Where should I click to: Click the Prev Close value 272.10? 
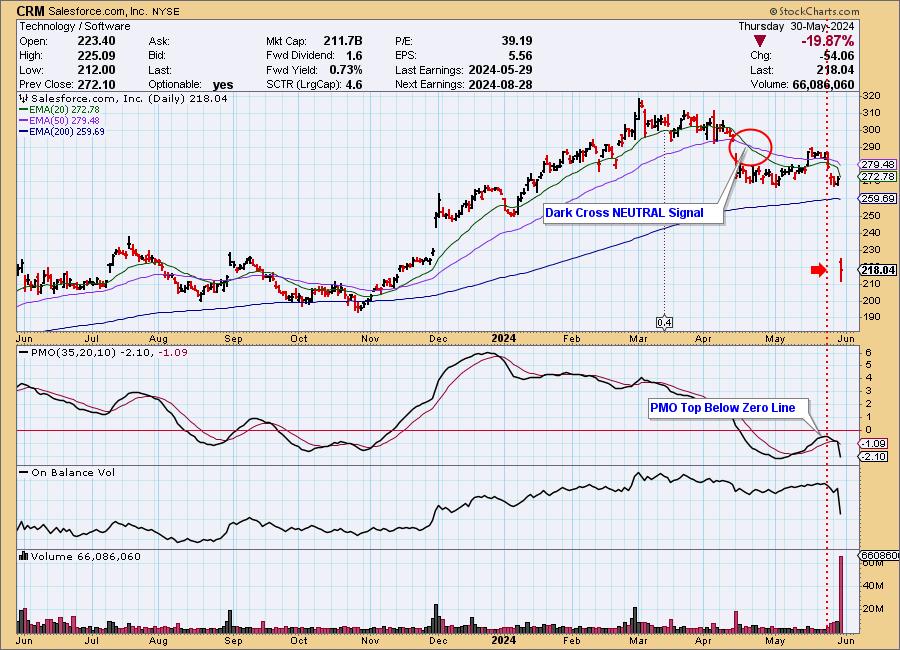tap(96, 84)
